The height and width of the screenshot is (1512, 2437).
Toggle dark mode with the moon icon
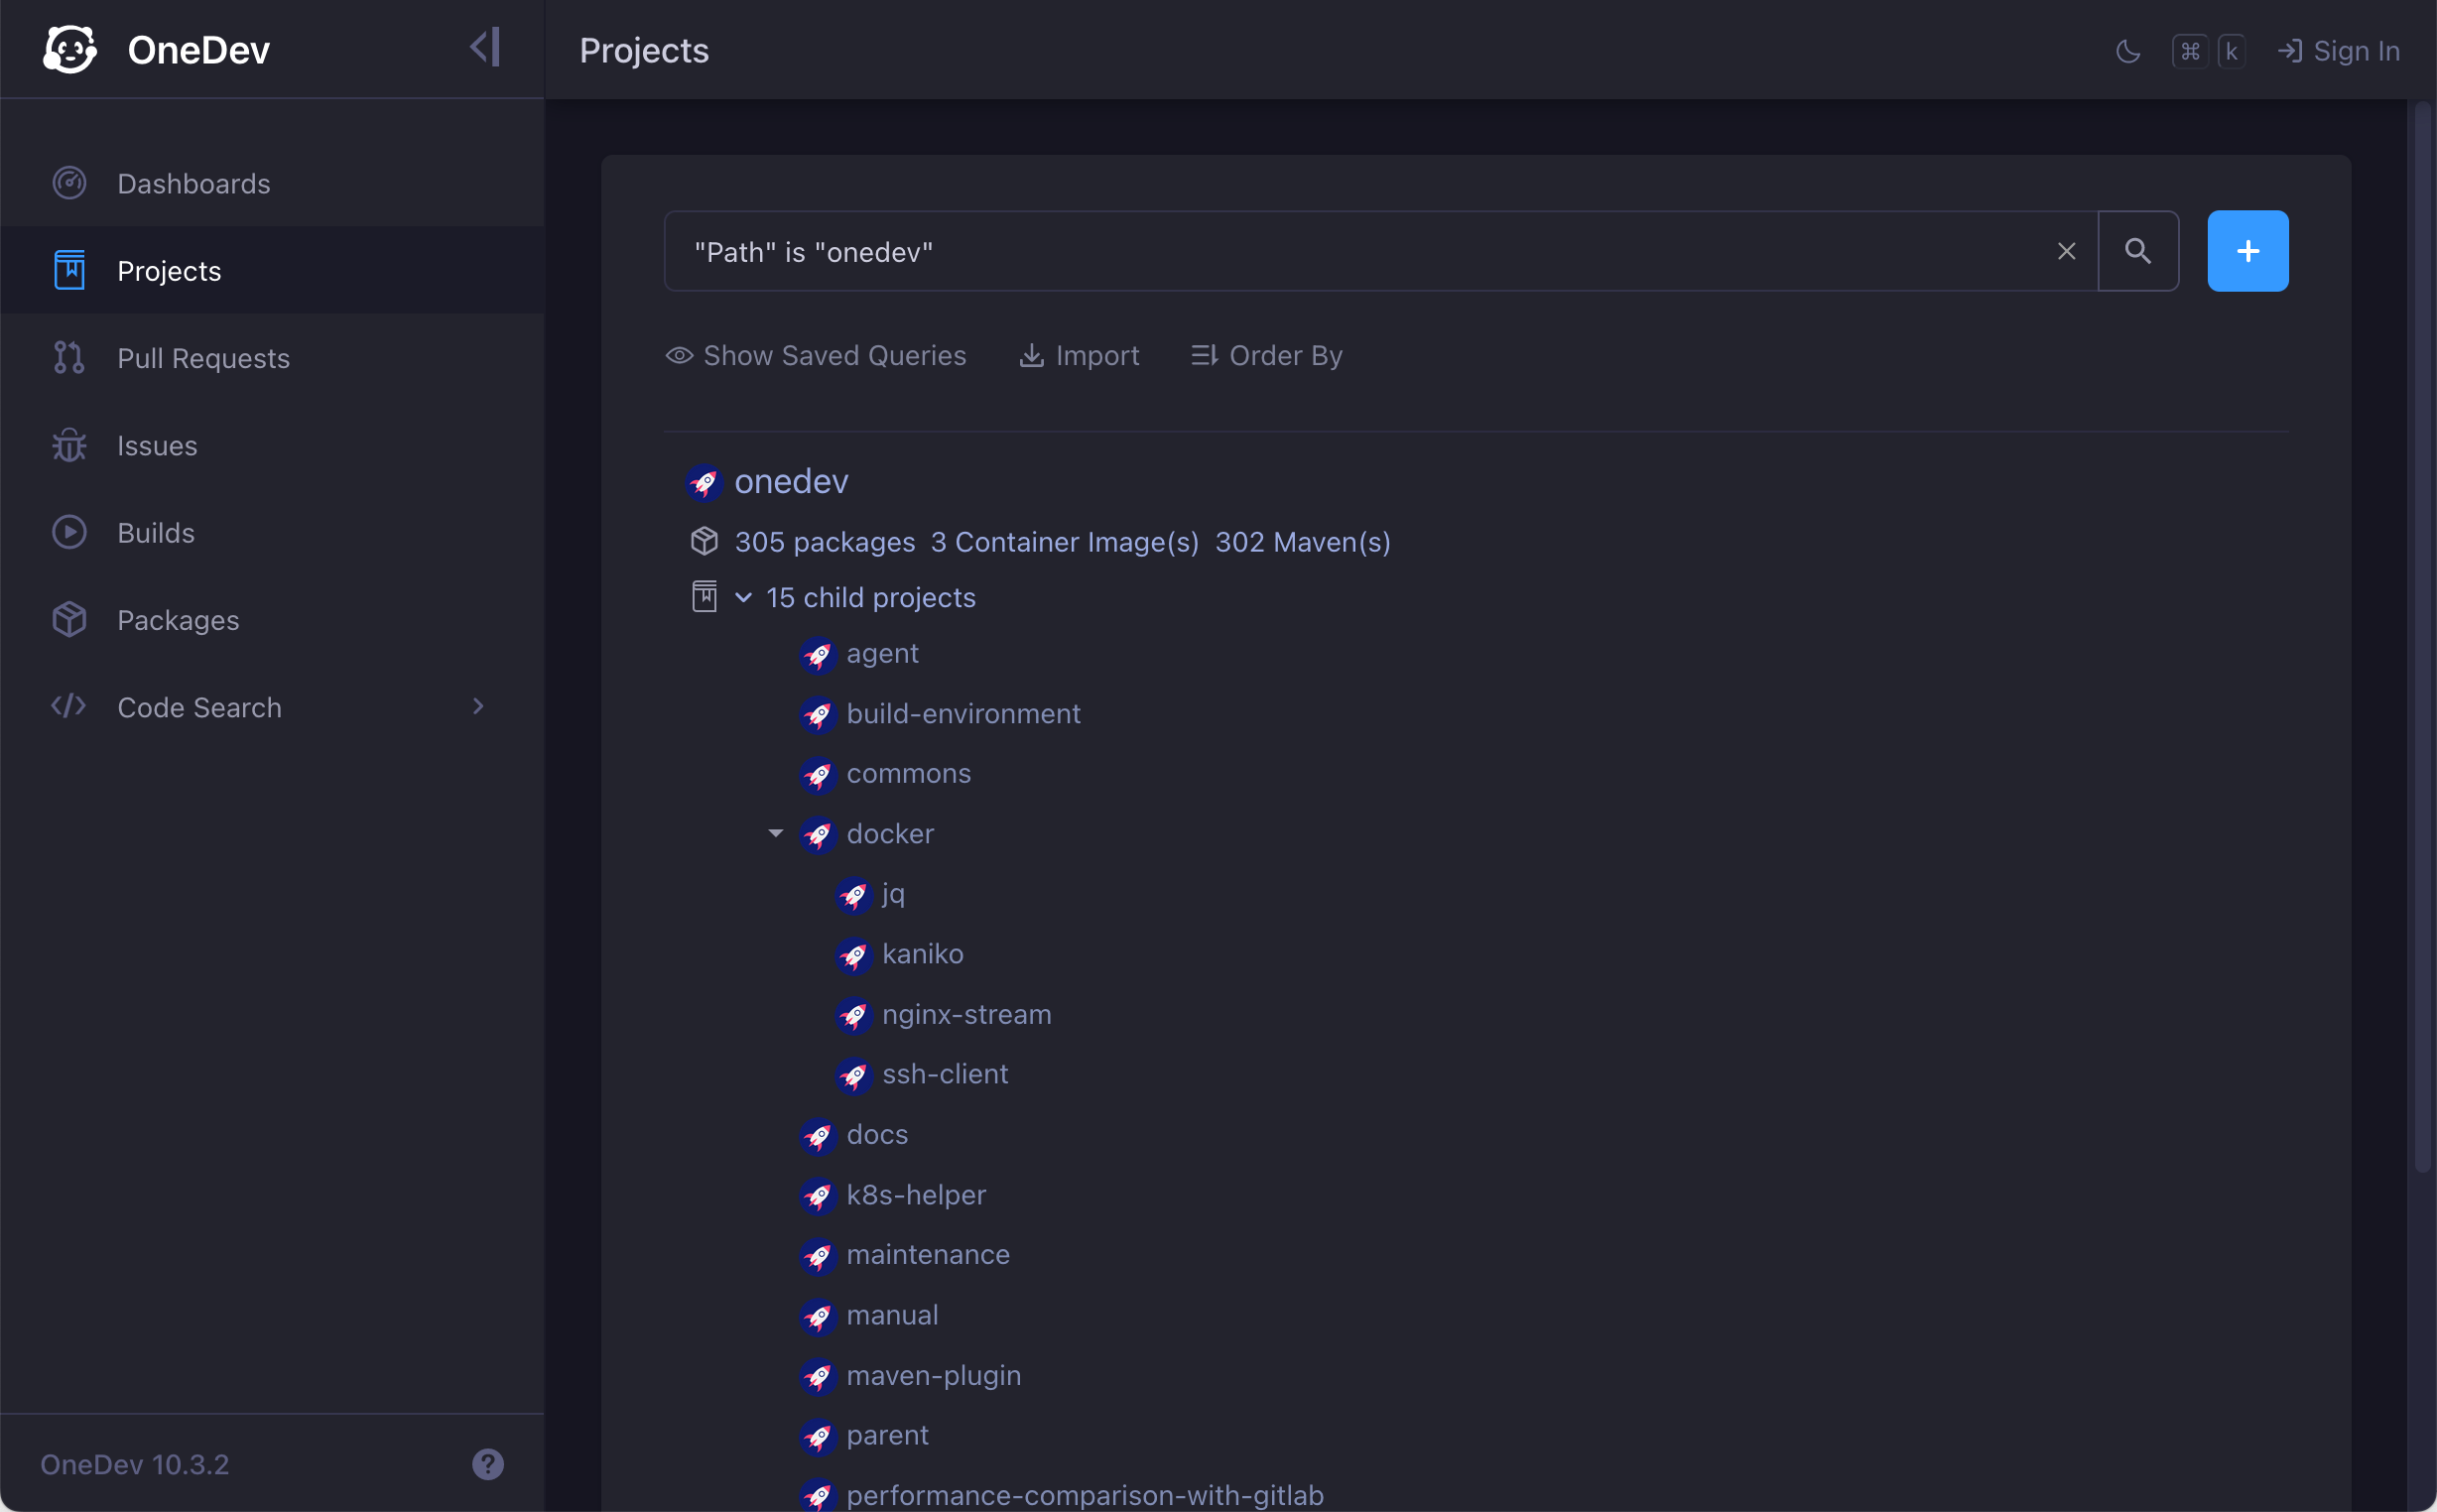pyautogui.click(x=2126, y=50)
